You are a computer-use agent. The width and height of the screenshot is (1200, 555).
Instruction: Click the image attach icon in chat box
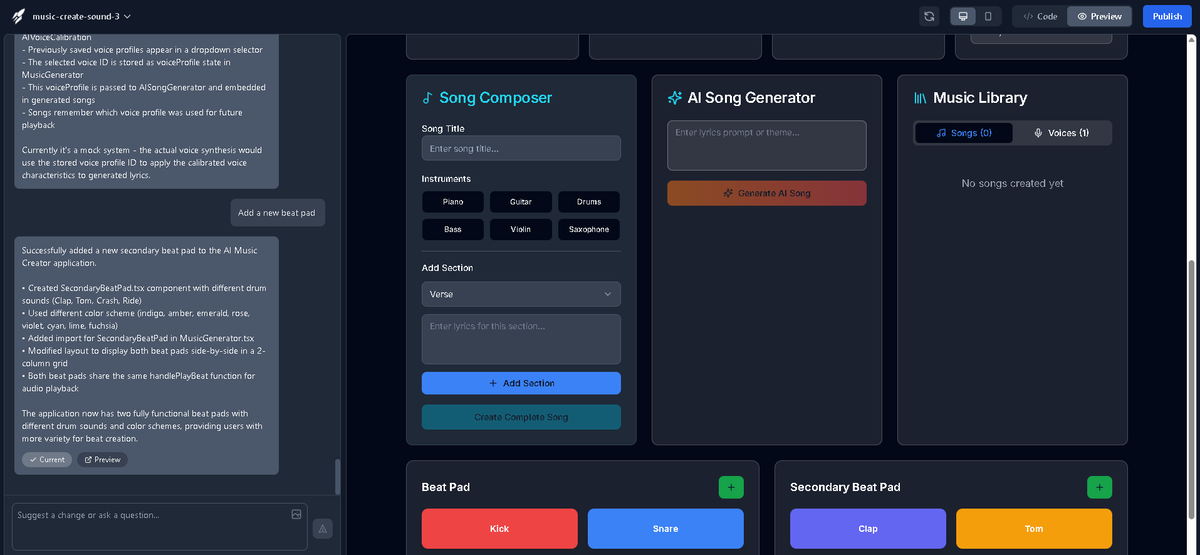[x=296, y=514]
